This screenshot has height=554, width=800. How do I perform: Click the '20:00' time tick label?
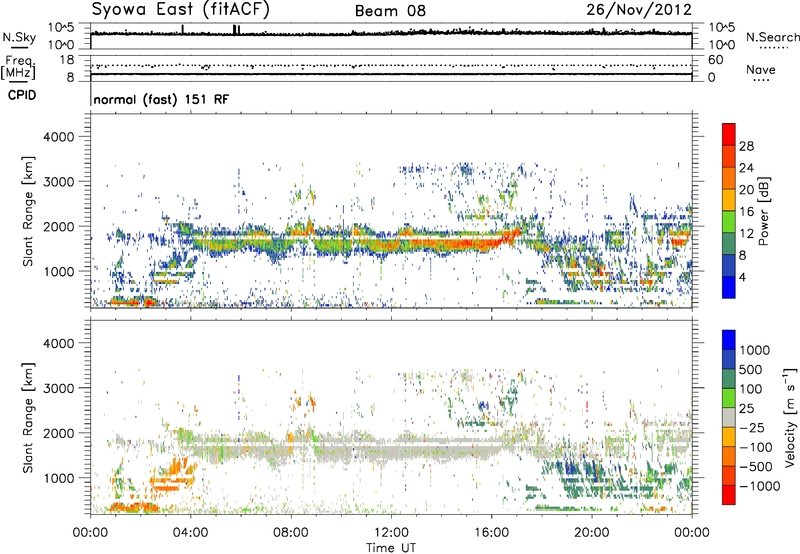coord(592,533)
